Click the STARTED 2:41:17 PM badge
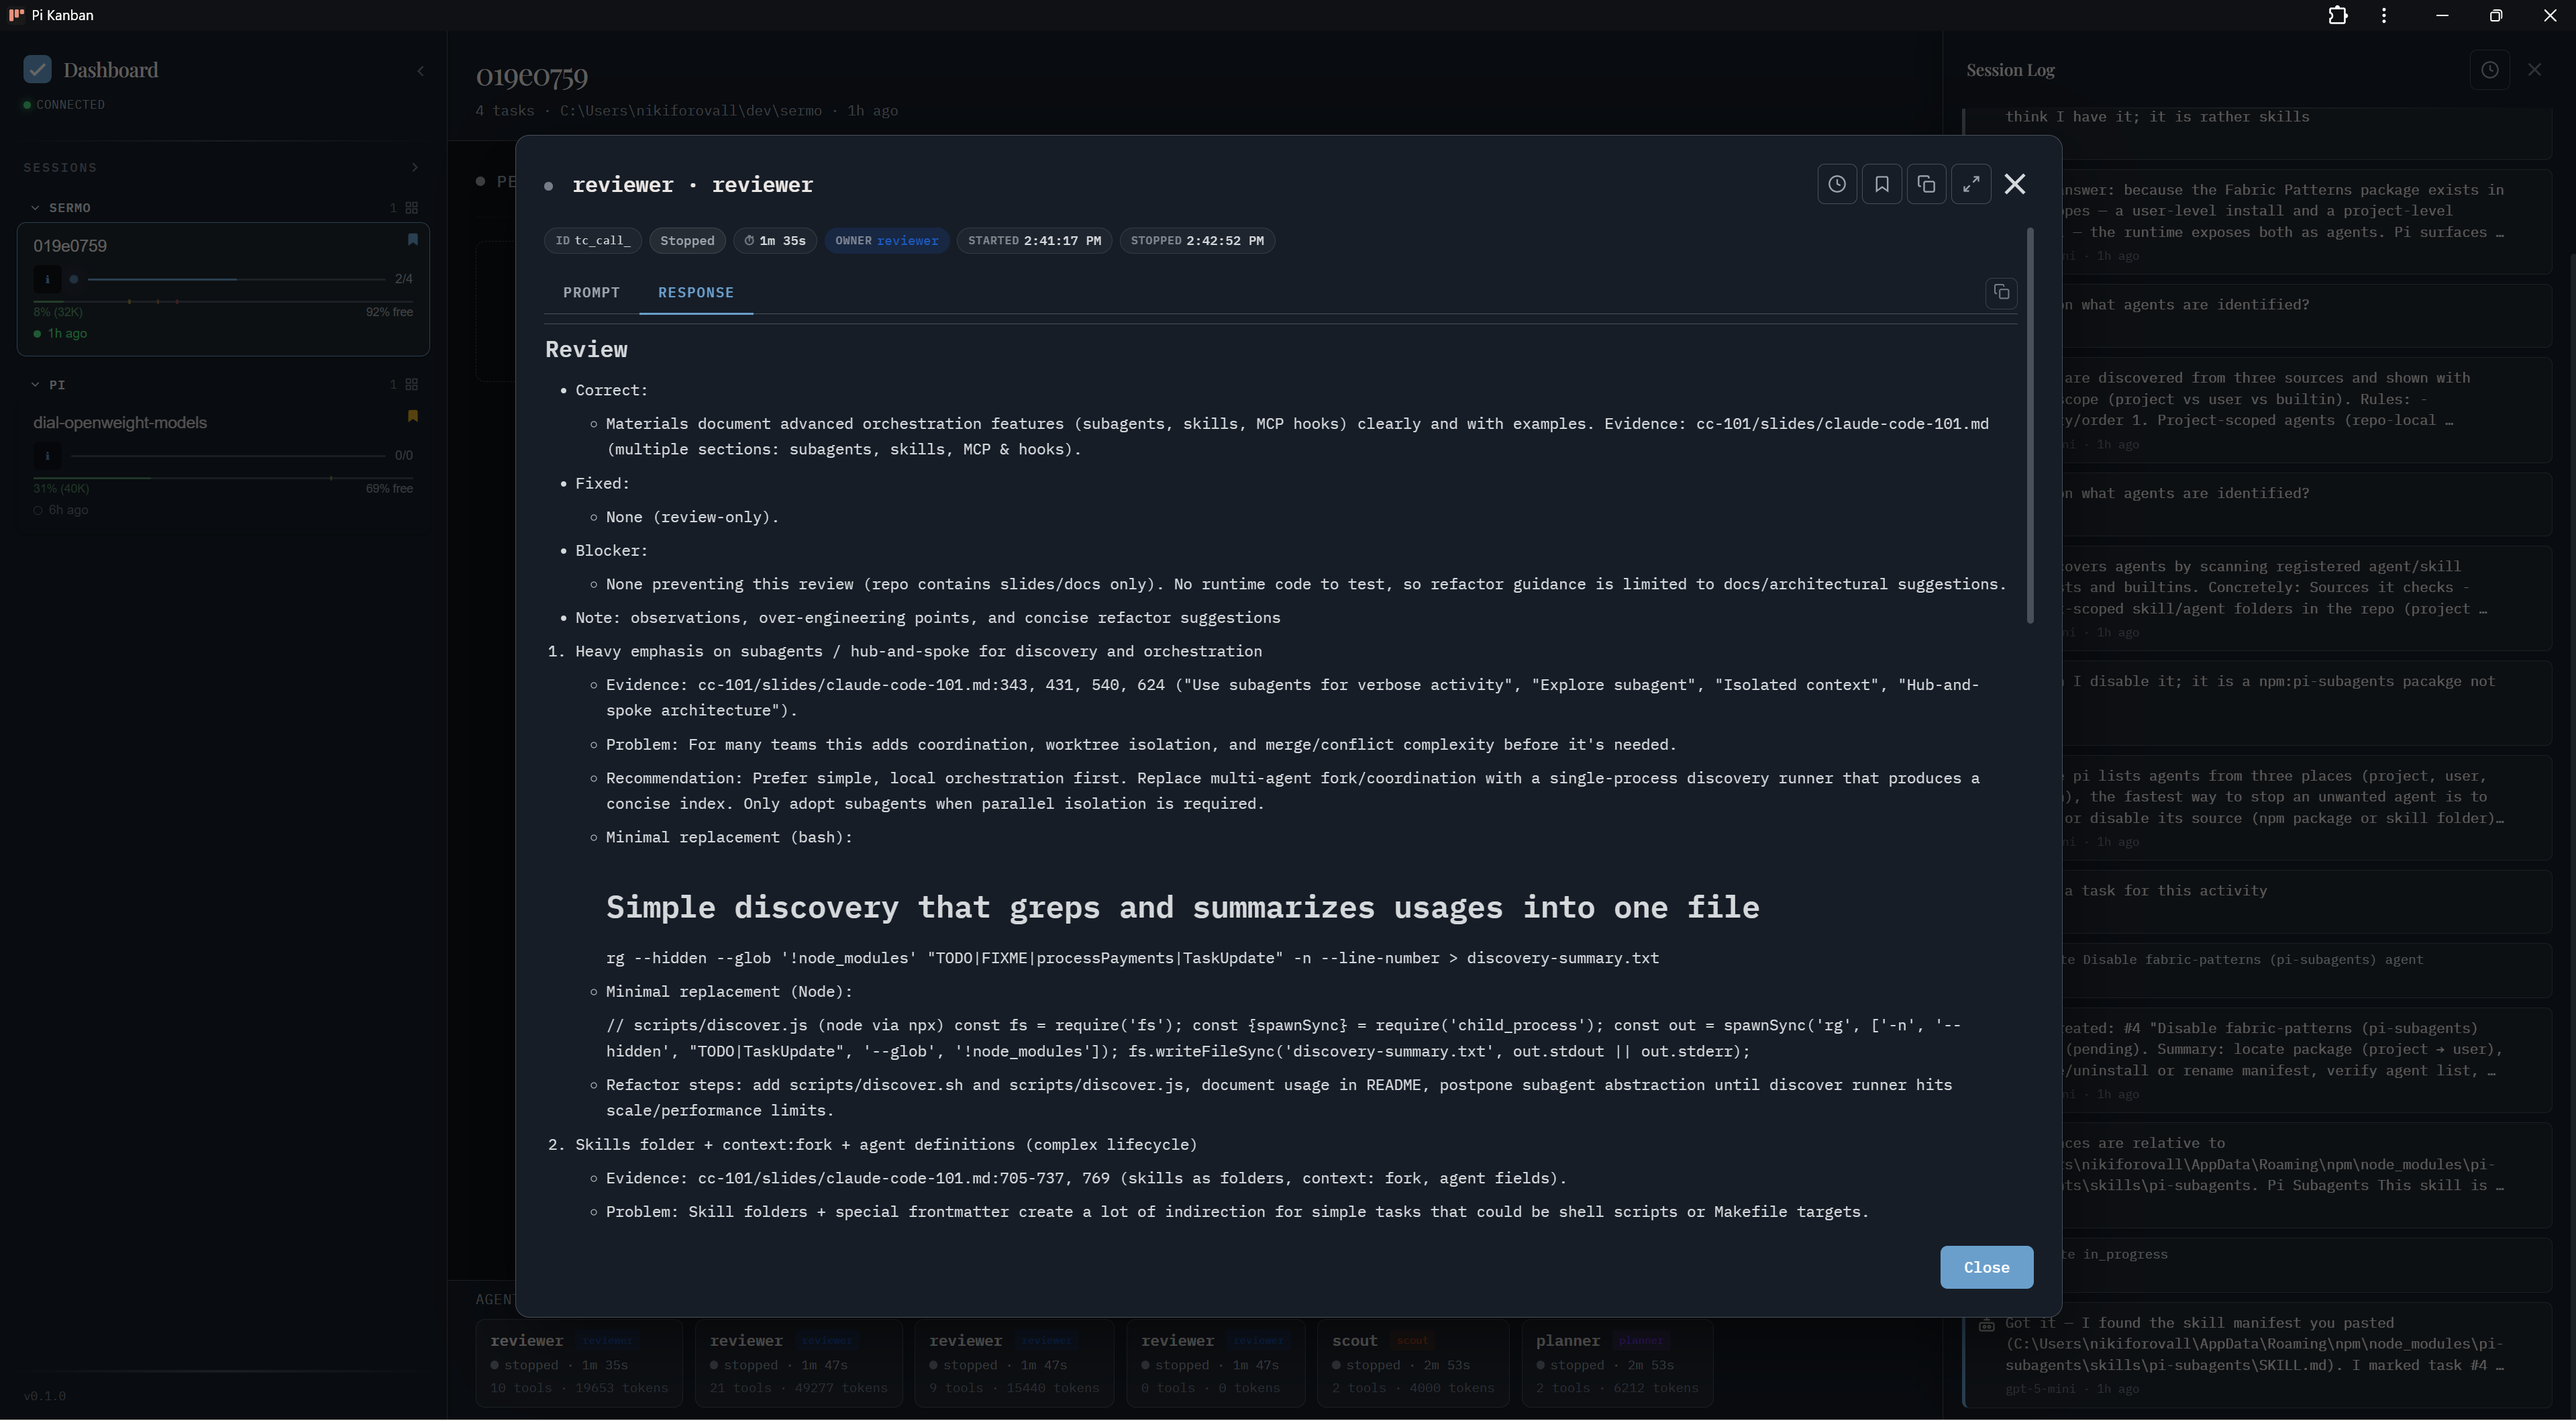This screenshot has width=2576, height=1421. click(x=1034, y=241)
